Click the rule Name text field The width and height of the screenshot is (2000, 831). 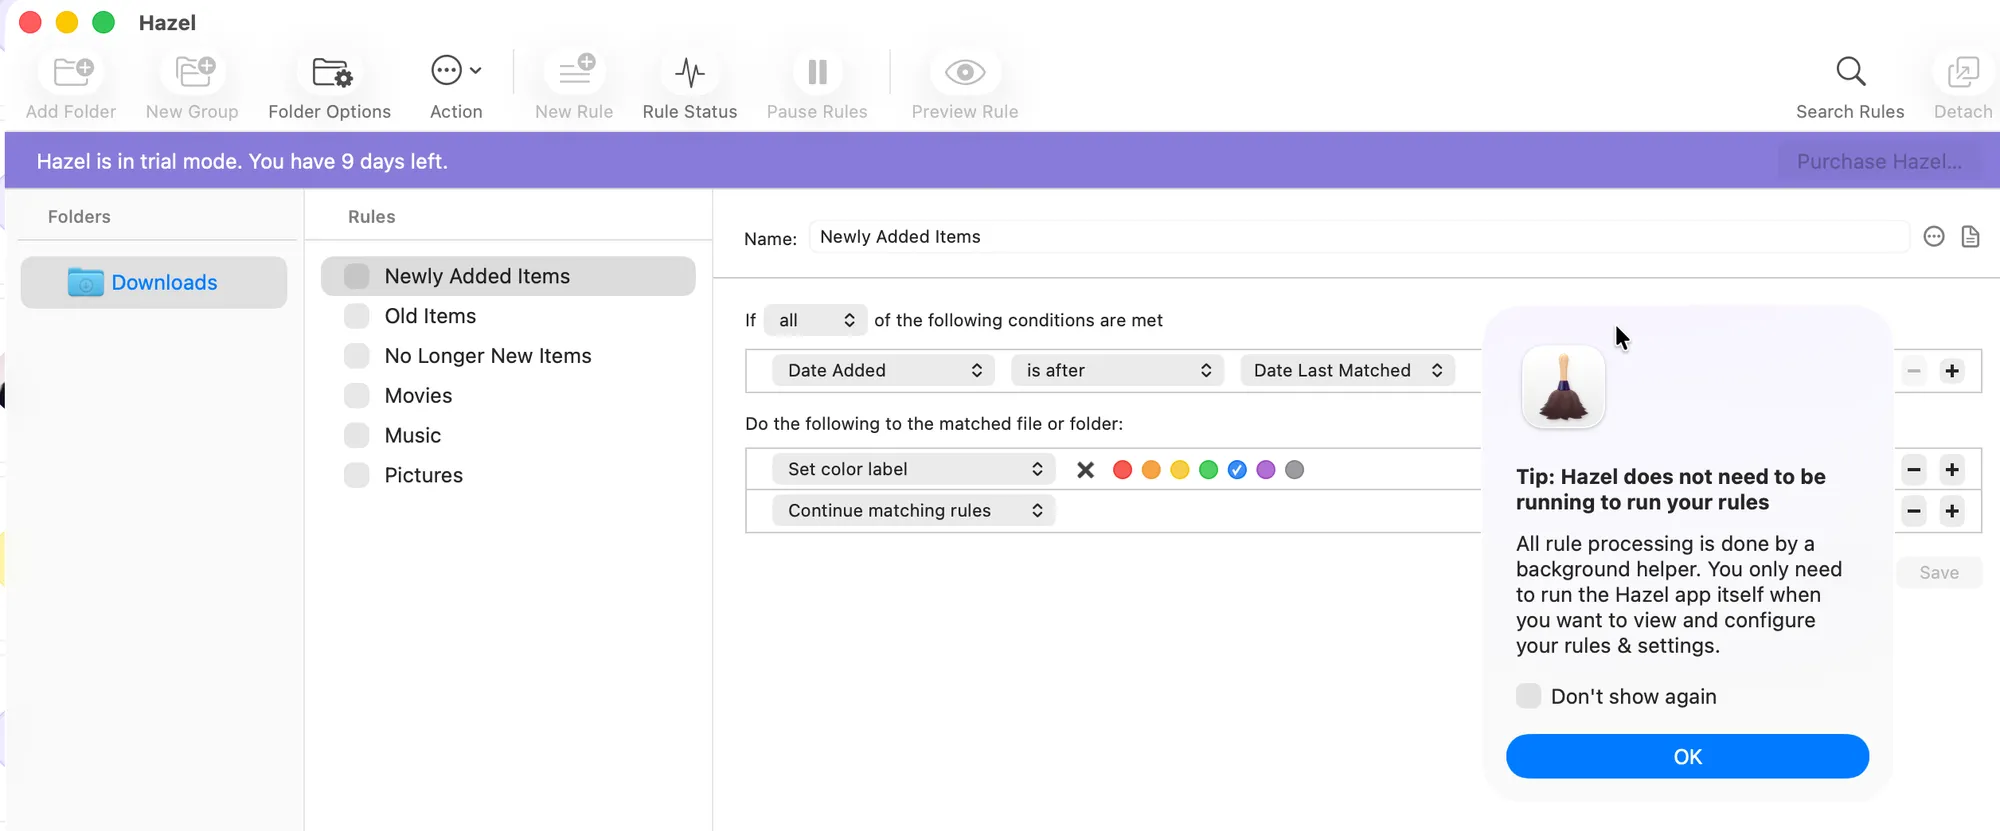[x=1359, y=237]
